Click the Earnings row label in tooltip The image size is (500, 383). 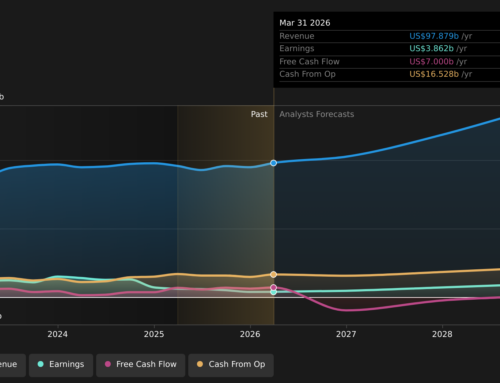[297, 49]
